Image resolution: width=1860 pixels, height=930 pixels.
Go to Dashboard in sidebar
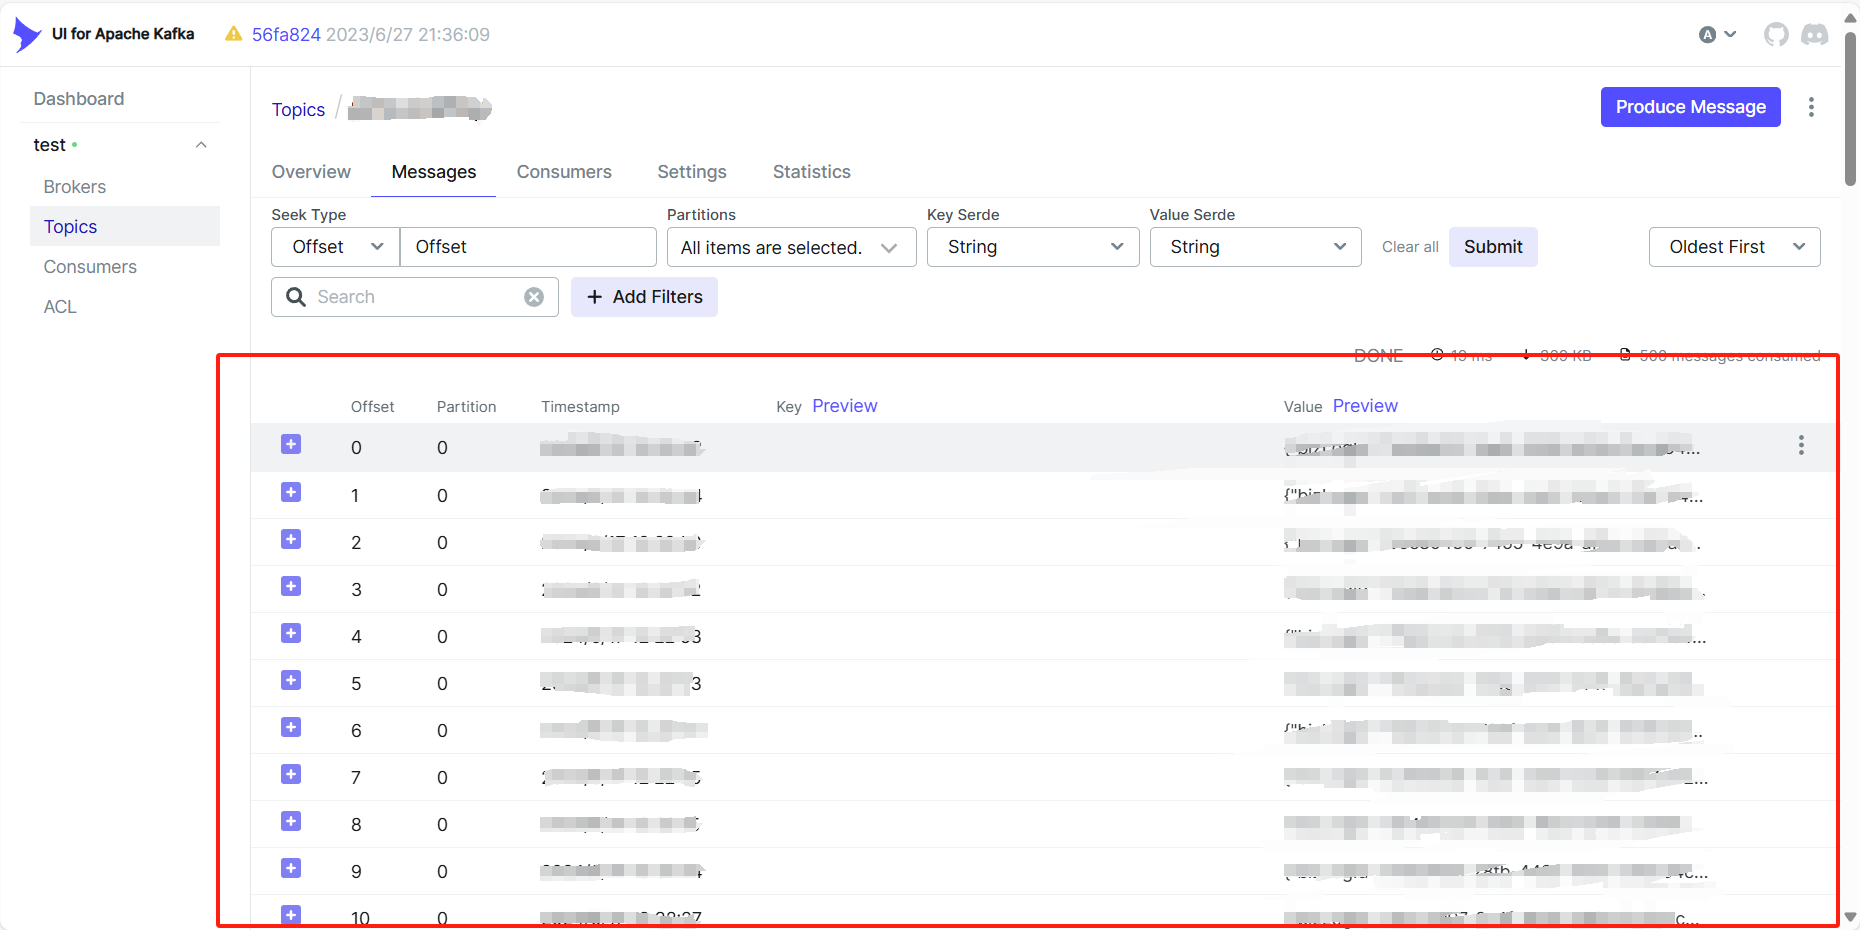click(79, 99)
